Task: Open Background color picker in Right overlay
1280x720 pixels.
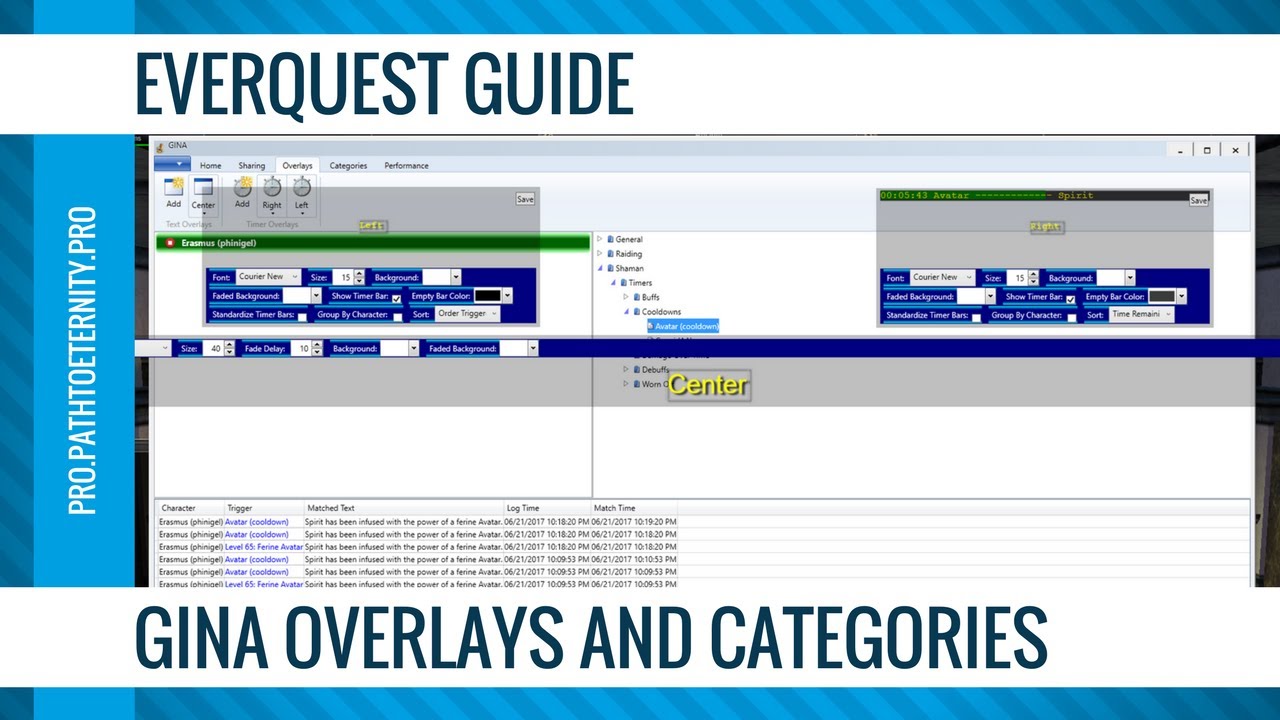Action: (1115, 278)
